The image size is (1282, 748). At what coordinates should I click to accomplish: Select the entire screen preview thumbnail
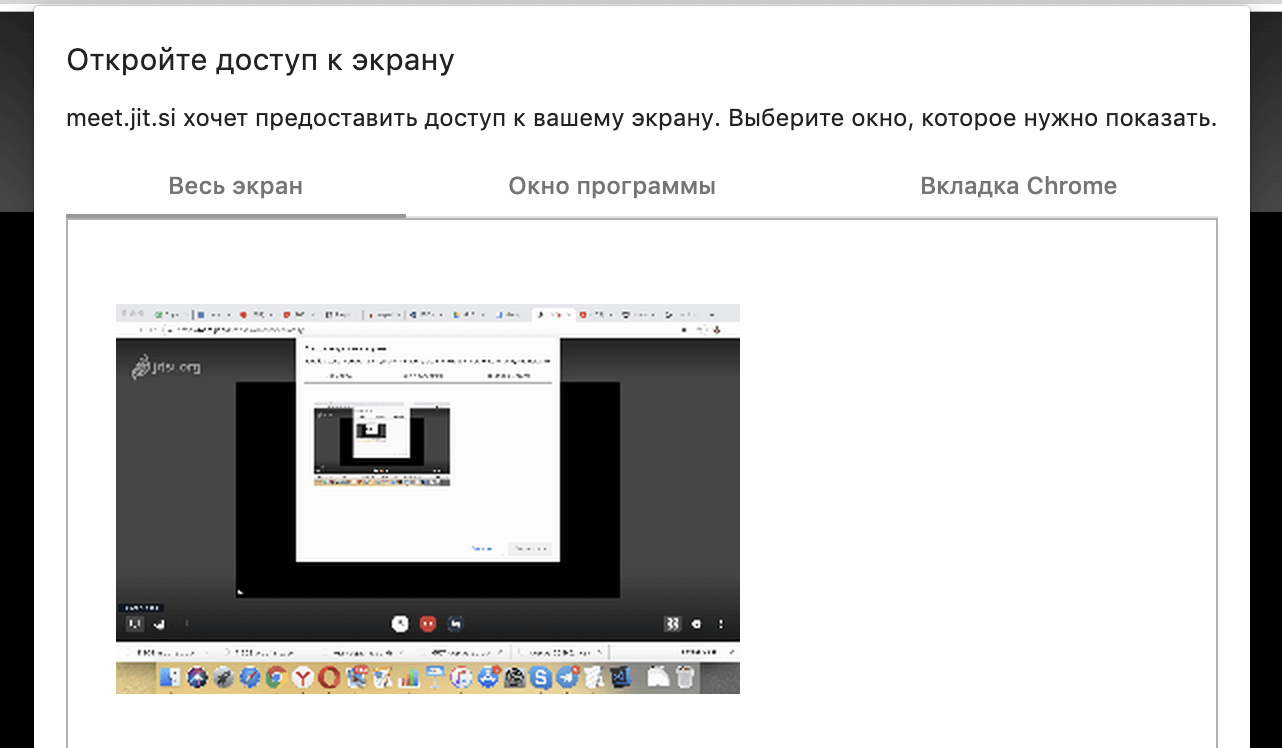point(427,498)
